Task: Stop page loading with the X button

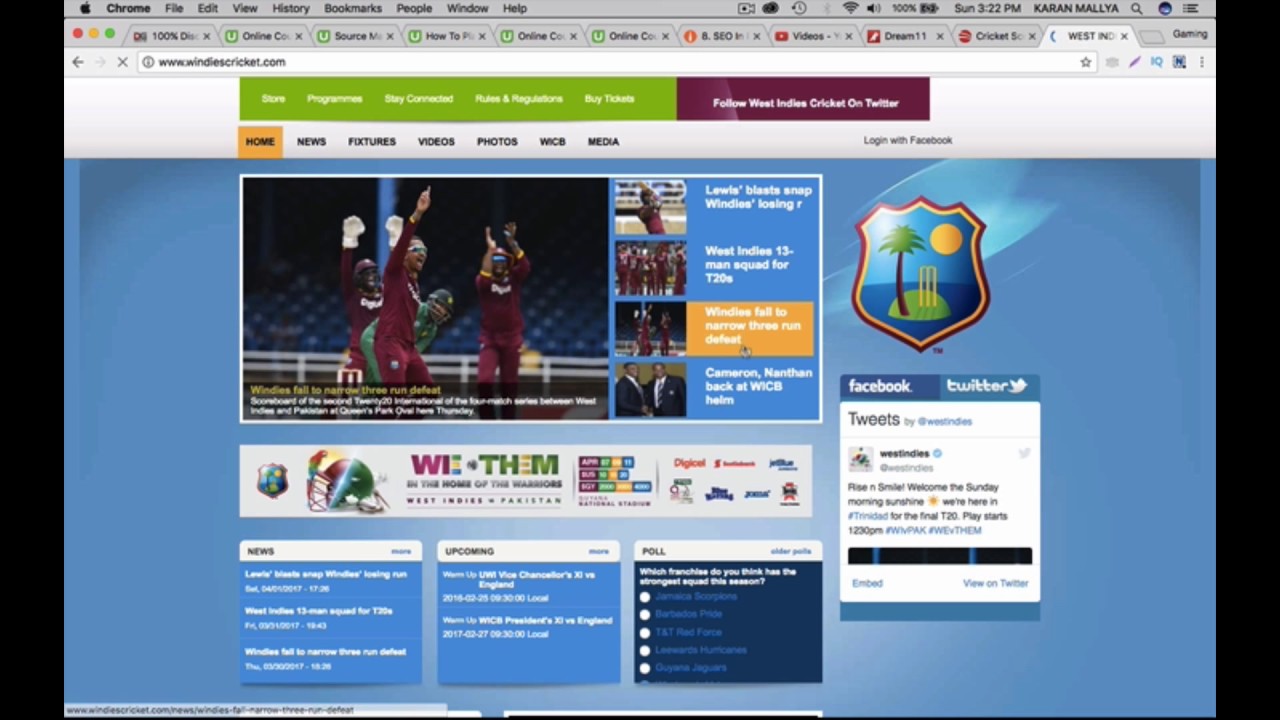Action: coord(123,62)
